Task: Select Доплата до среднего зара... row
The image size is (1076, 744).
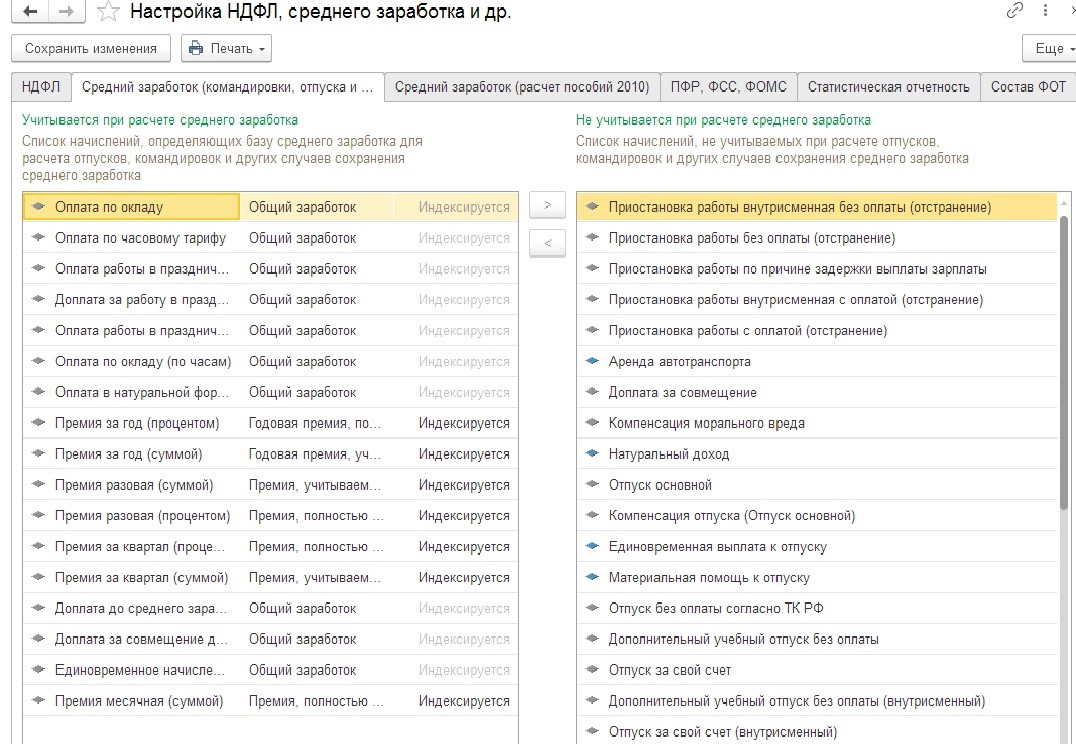Action: coord(270,609)
